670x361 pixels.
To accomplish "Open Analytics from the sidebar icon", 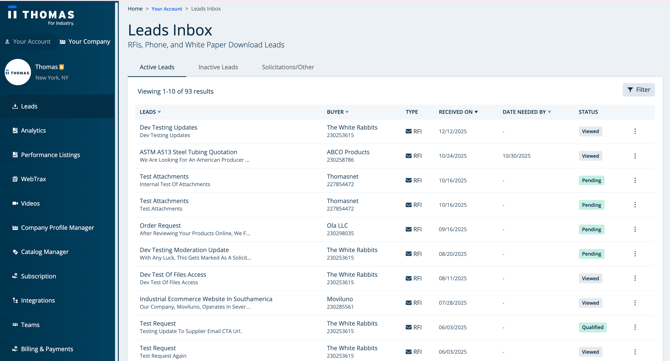I will (15, 131).
